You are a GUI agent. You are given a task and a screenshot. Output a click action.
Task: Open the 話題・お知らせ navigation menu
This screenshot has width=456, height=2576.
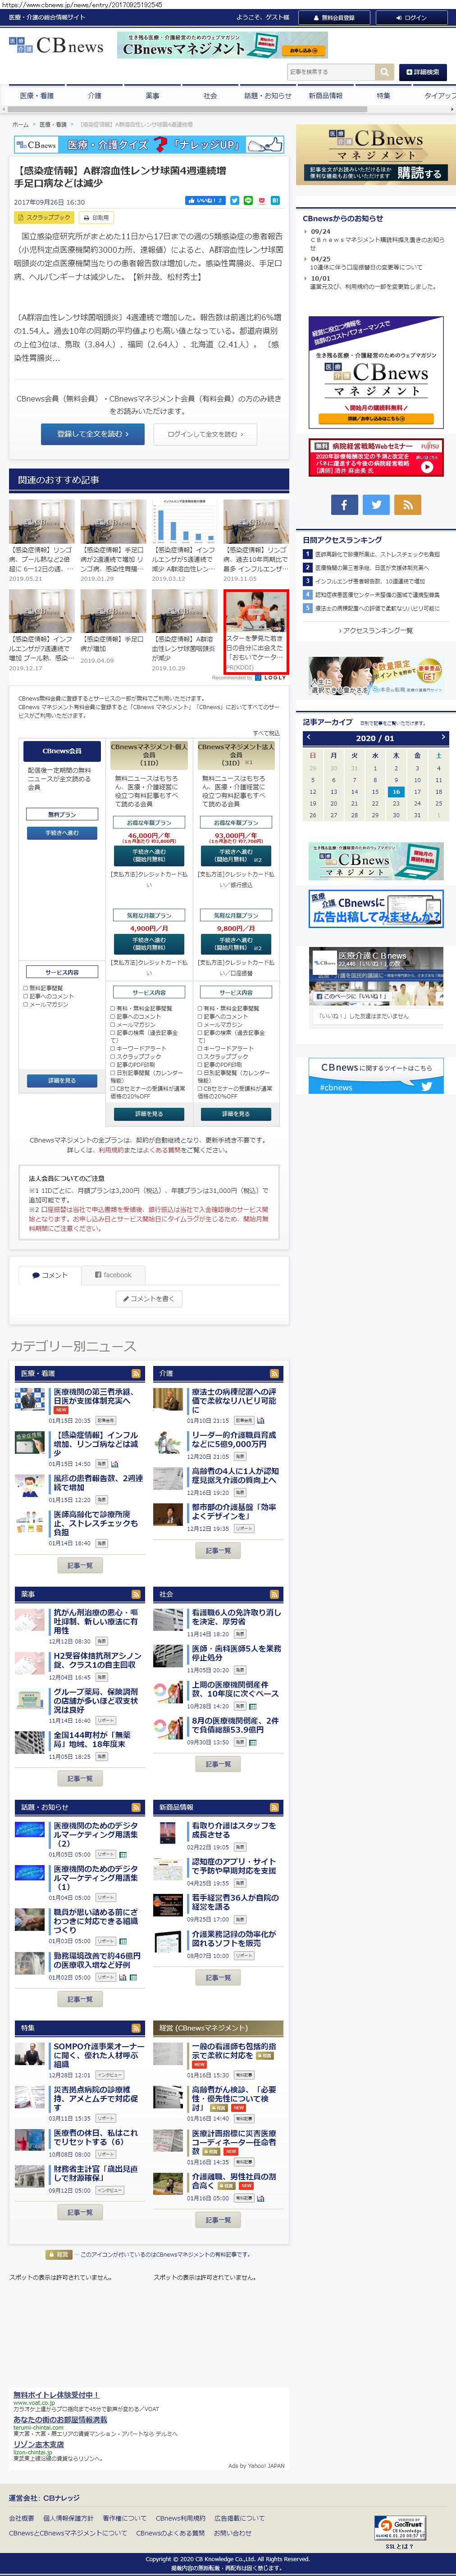(x=268, y=95)
